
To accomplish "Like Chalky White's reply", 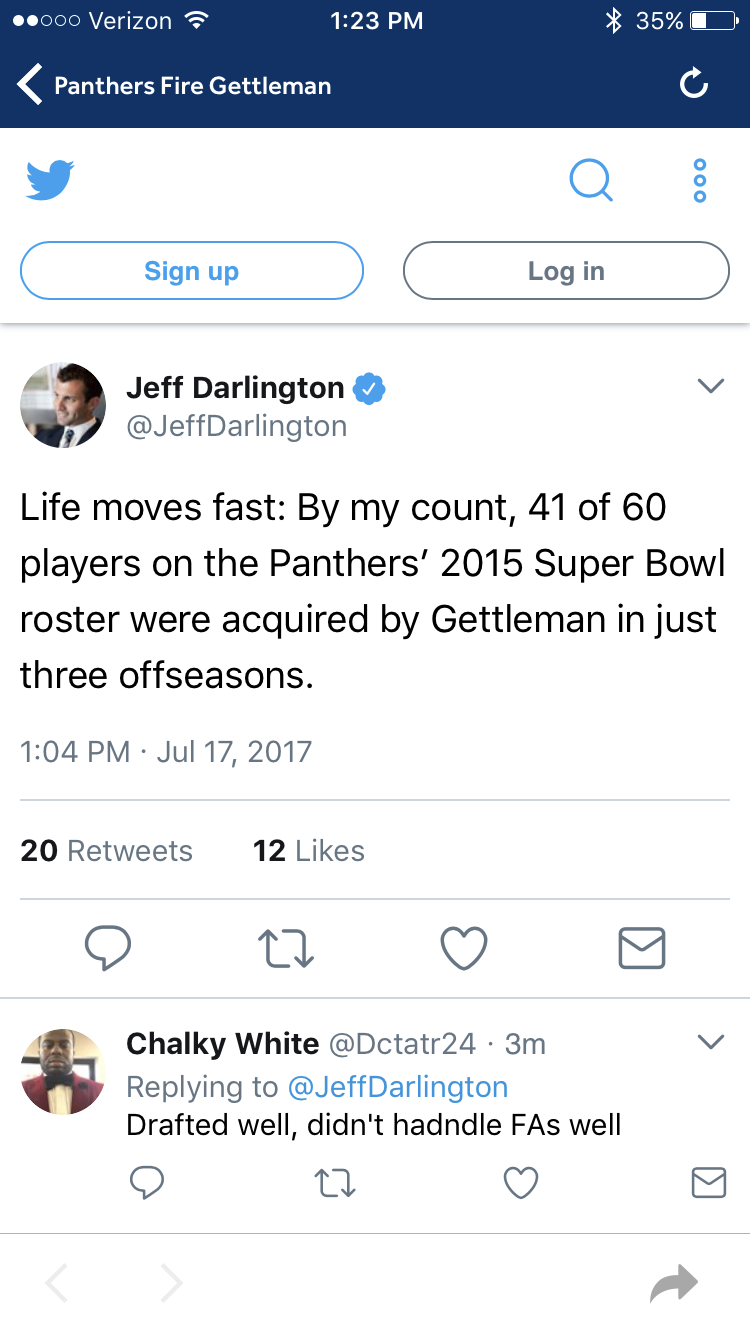I will (521, 1184).
